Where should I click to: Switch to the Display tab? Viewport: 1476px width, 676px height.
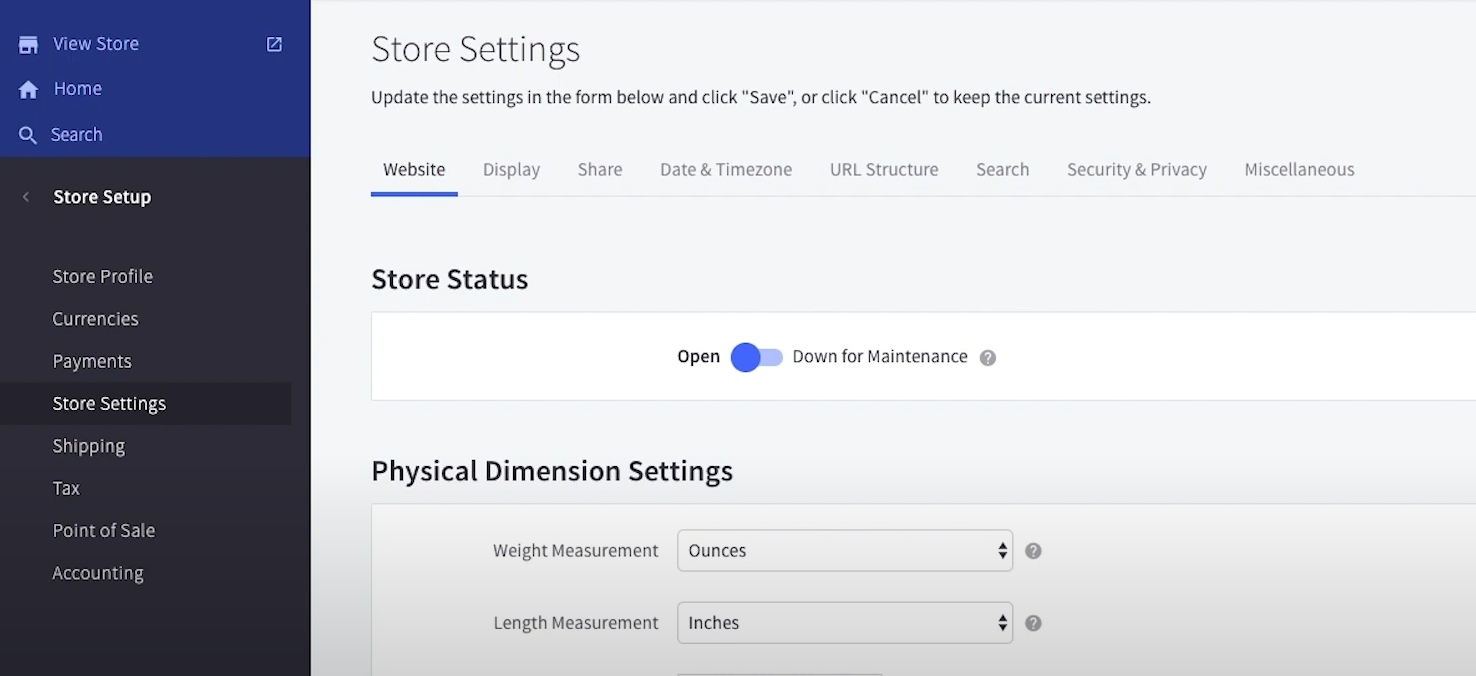point(511,170)
